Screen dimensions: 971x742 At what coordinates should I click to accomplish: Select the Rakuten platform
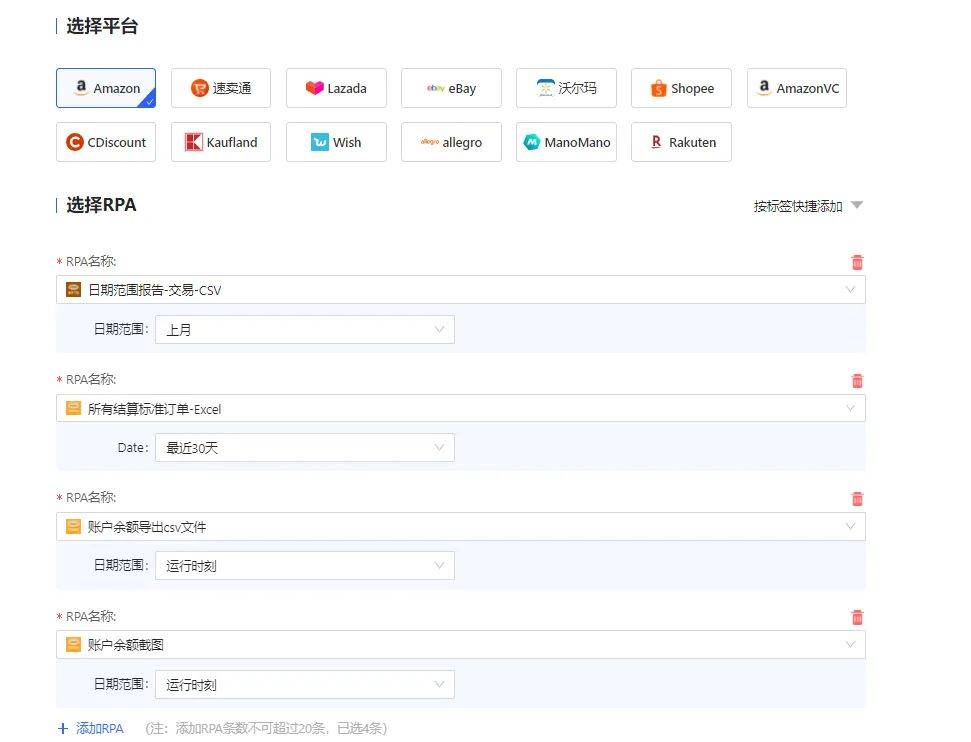point(681,142)
